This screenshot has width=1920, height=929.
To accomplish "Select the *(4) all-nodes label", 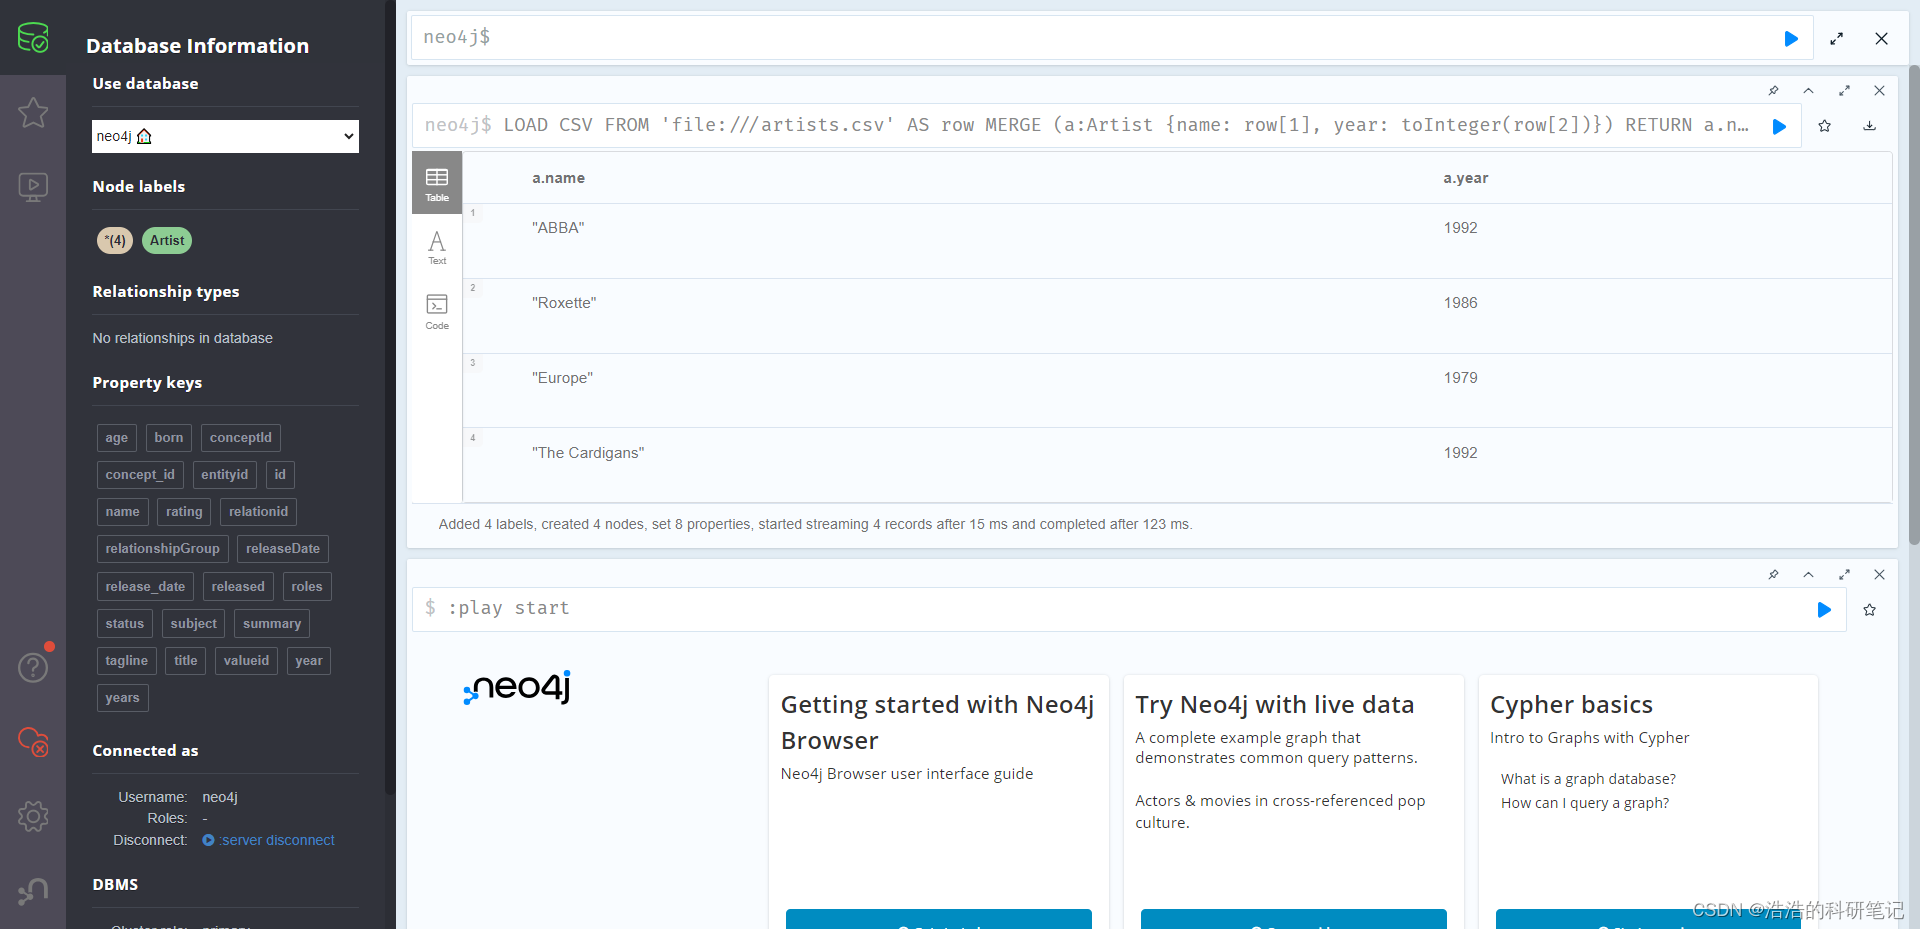I will [115, 241].
